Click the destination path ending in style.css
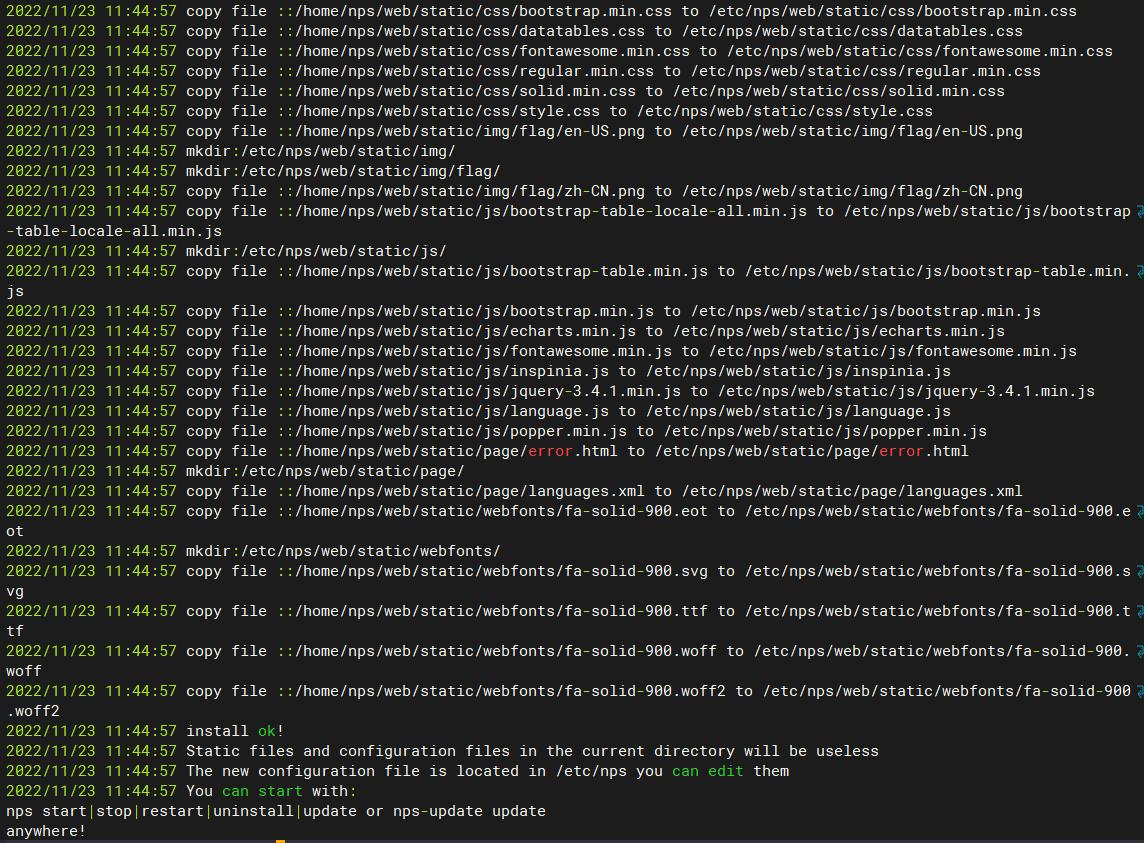Screen dimensions: 1144x843 [784, 111]
